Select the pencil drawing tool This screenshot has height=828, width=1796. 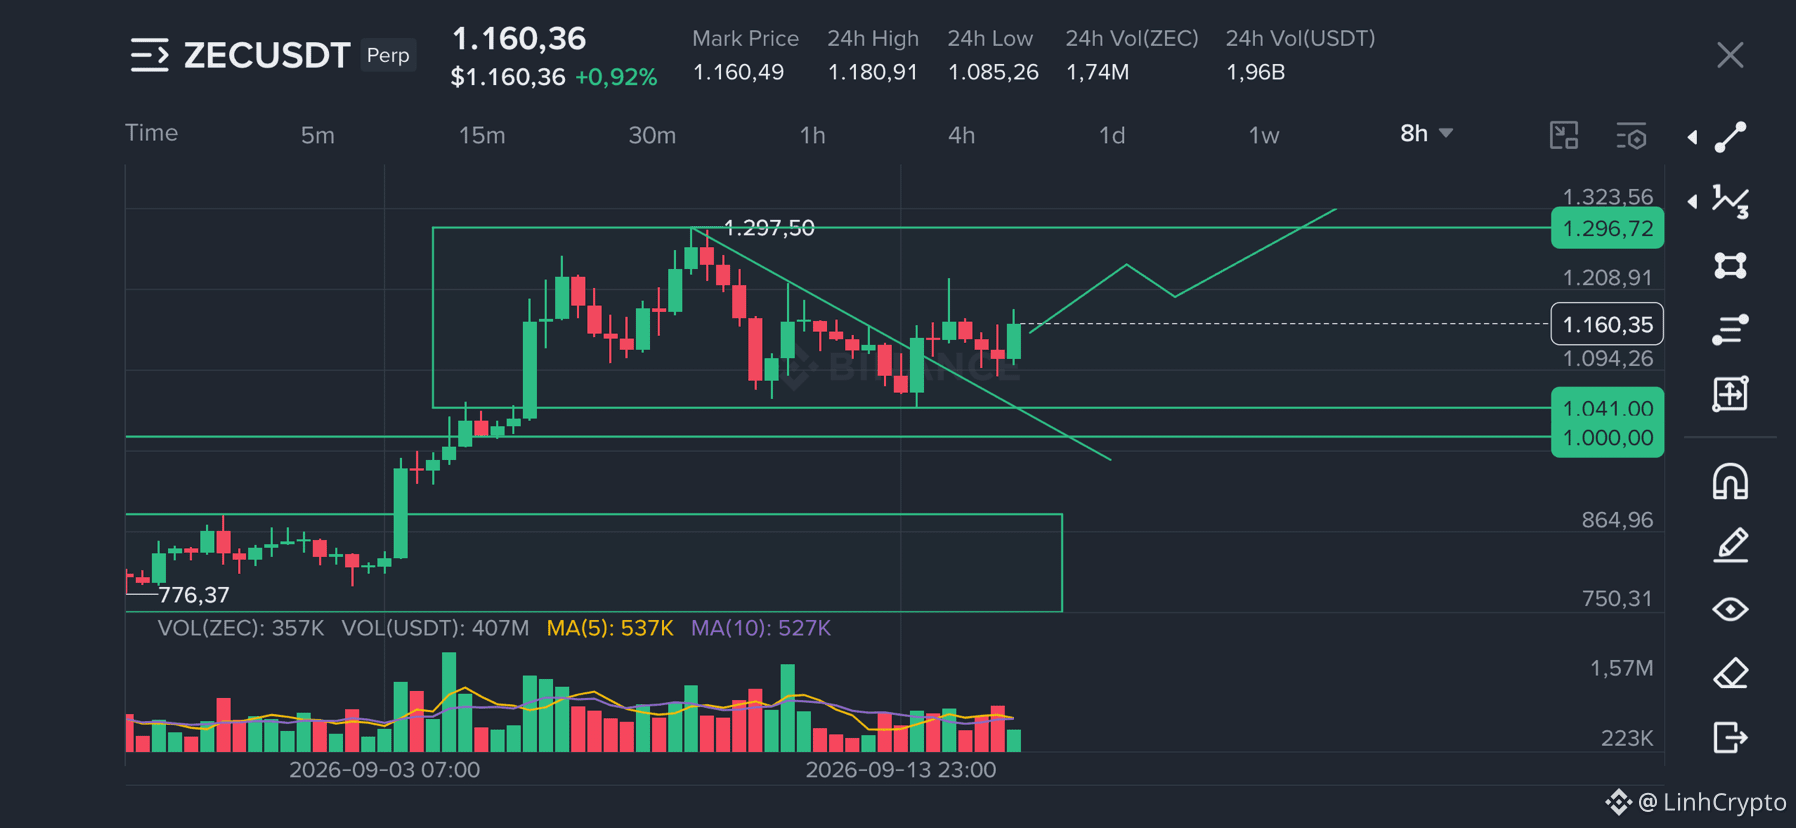[1730, 545]
